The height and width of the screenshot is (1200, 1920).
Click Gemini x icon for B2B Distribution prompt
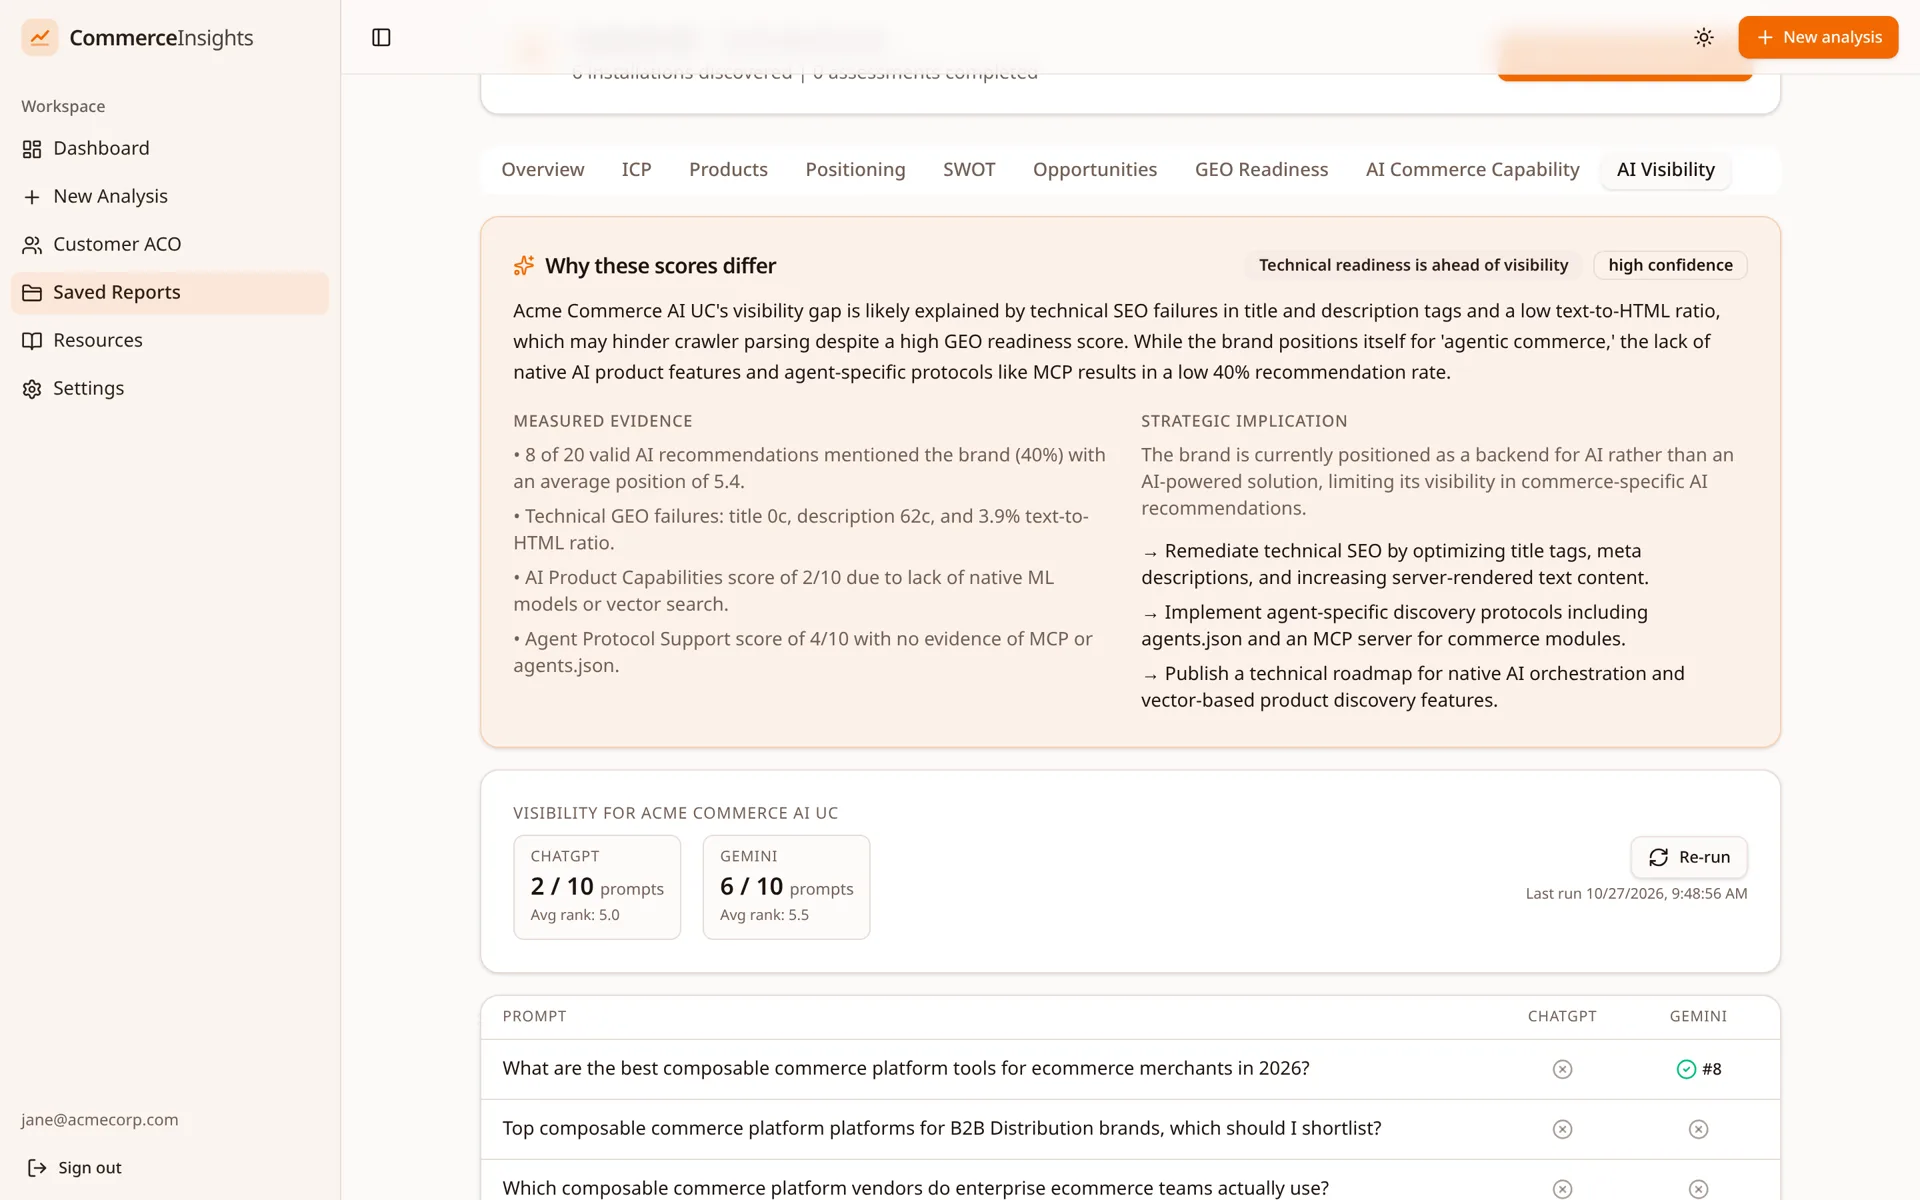tap(1698, 1129)
